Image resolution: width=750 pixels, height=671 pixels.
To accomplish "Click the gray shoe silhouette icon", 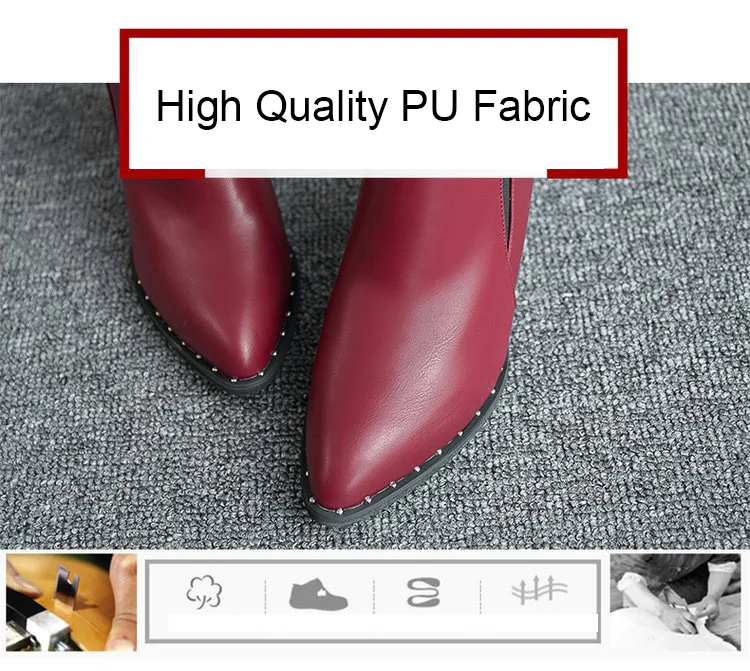I will [319, 594].
